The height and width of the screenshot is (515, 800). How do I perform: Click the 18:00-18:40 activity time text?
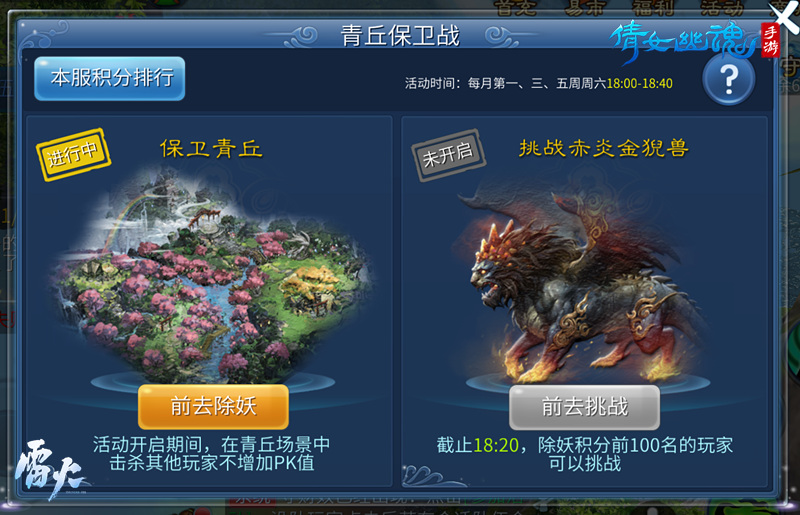639,83
